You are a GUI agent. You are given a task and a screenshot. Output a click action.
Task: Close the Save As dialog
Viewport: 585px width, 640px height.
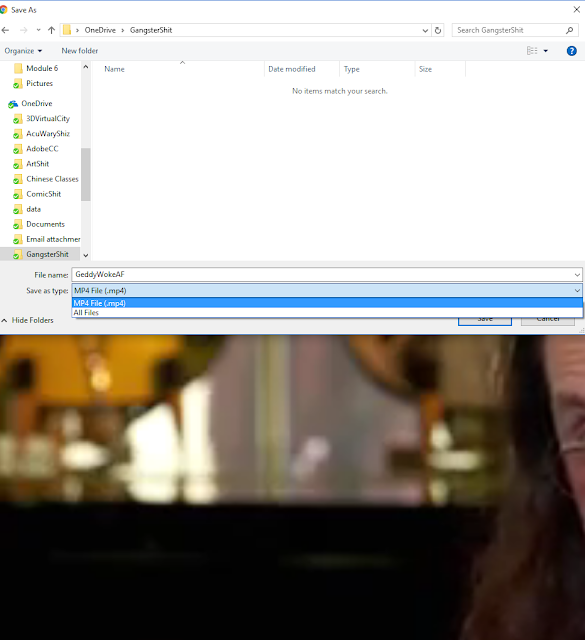(x=576, y=9)
